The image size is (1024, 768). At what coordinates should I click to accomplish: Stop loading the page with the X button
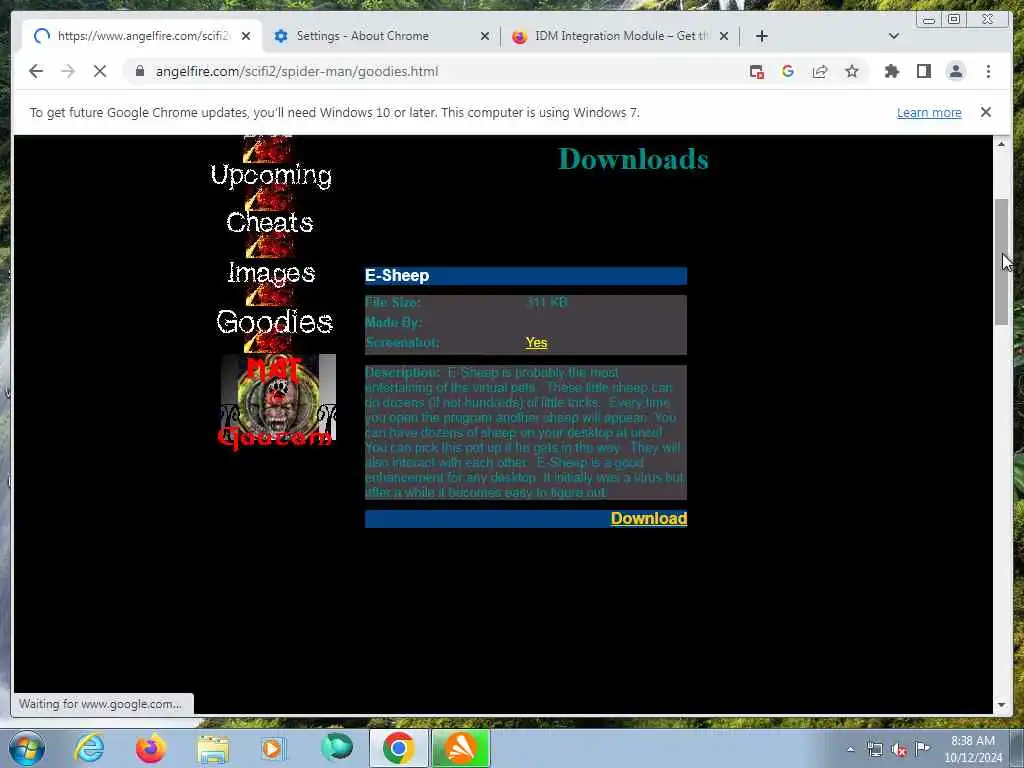pyautogui.click(x=100, y=71)
